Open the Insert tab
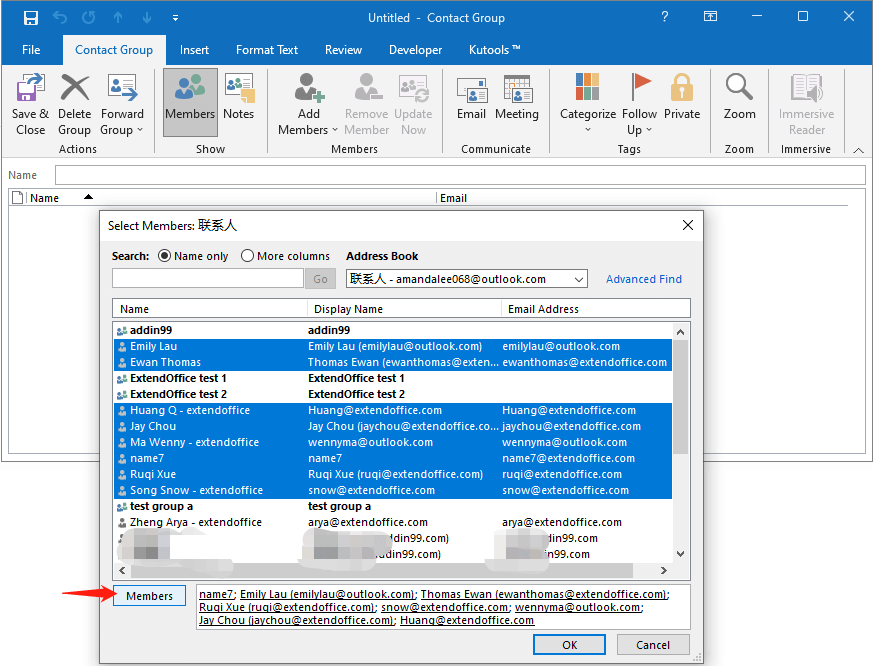 pyautogui.click(x=194, y=50)
